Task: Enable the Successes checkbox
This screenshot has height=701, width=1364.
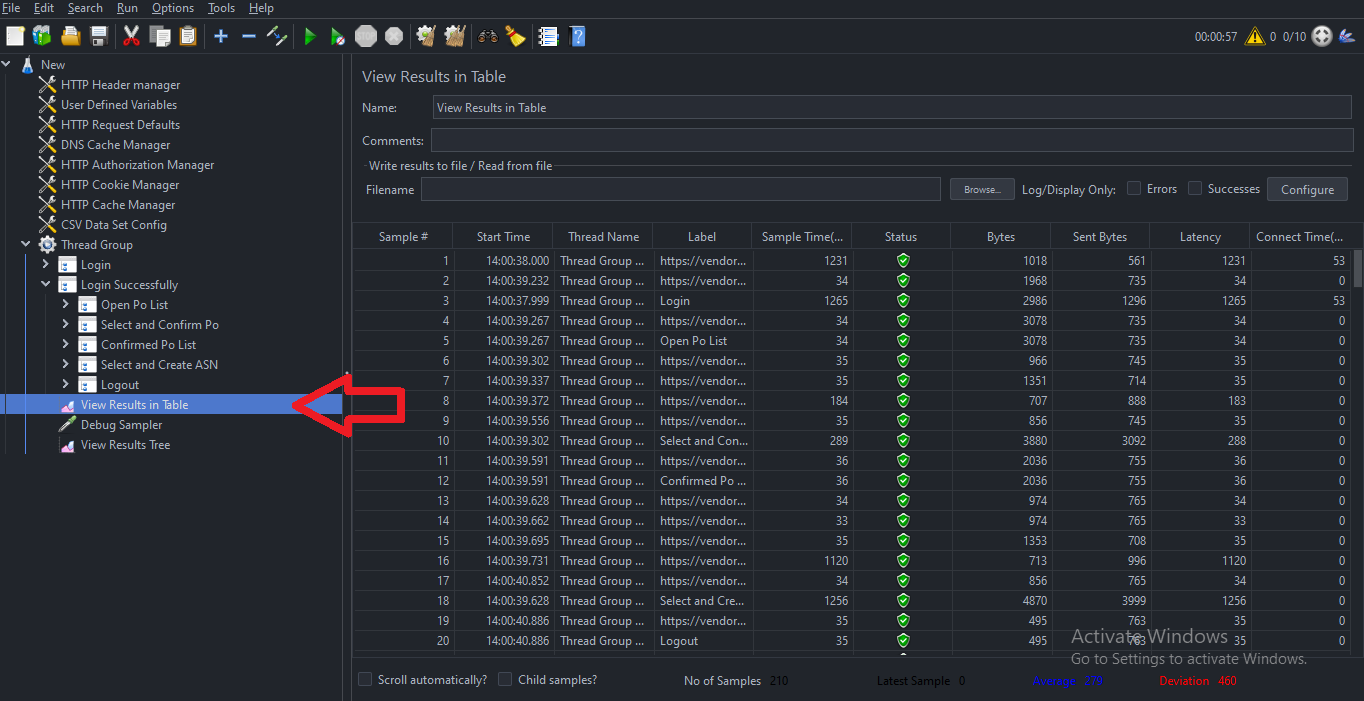Action: [1195, 188]
